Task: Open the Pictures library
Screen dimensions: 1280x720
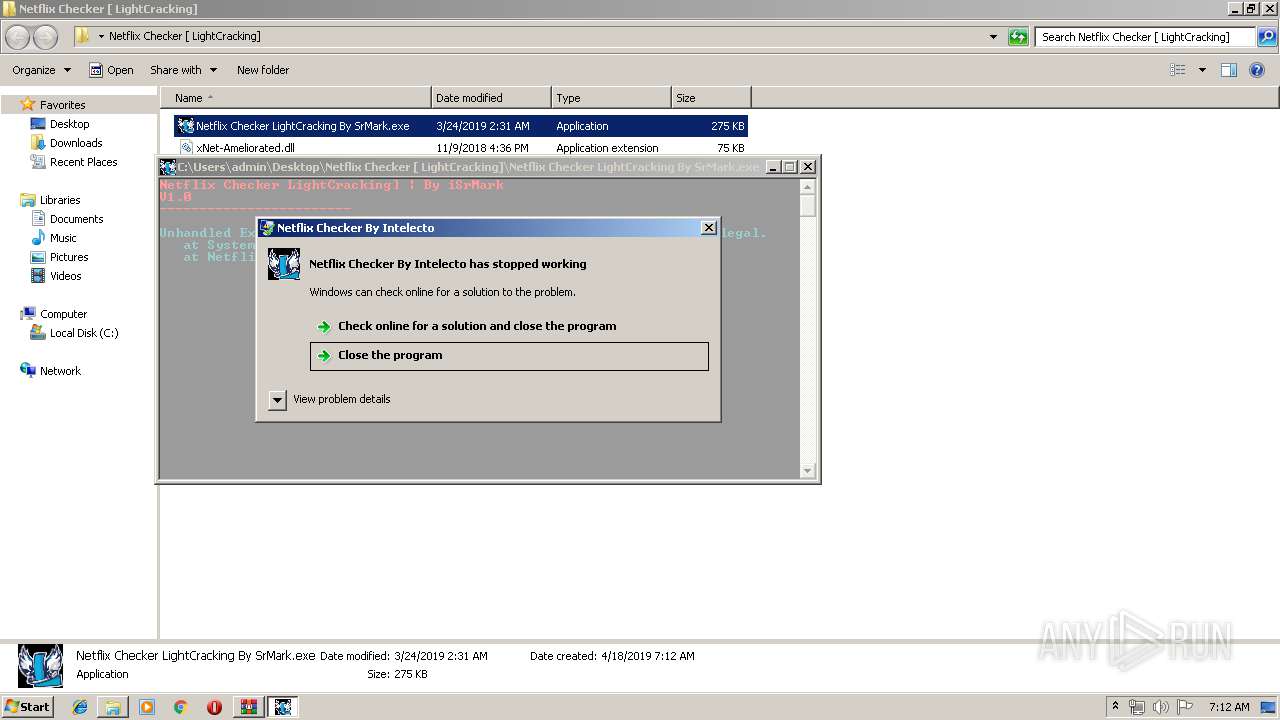Action: (69, 257)
